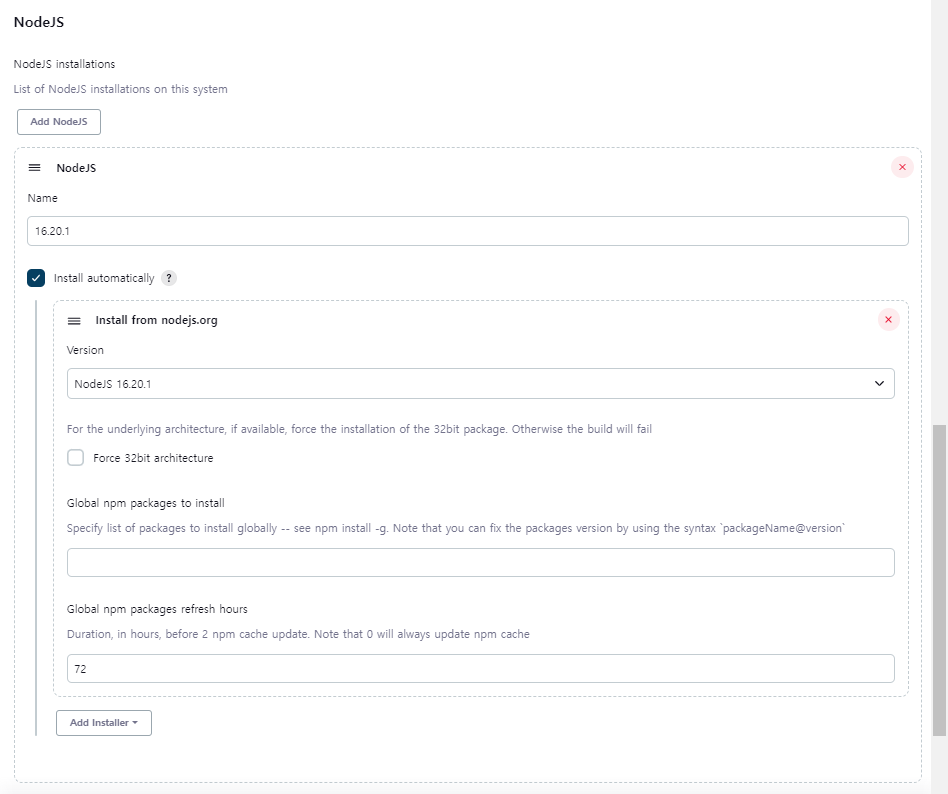Uncheck Install automatically checkbox

pyautogui.click(x=36, y=278)
